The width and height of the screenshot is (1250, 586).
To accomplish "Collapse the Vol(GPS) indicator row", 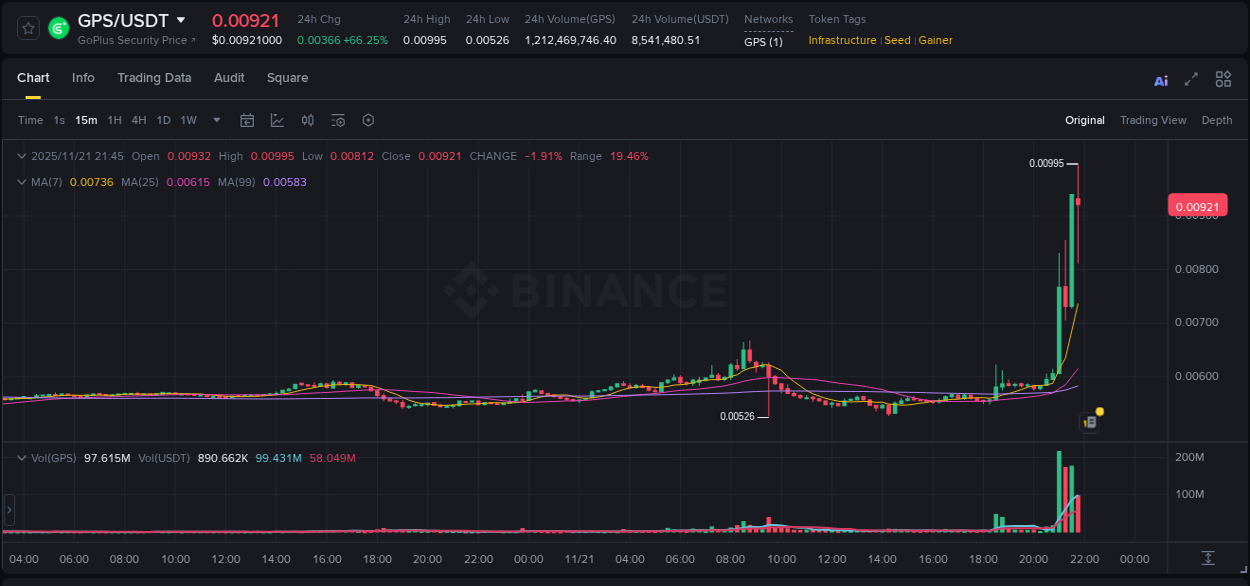I will pos(21,458).
